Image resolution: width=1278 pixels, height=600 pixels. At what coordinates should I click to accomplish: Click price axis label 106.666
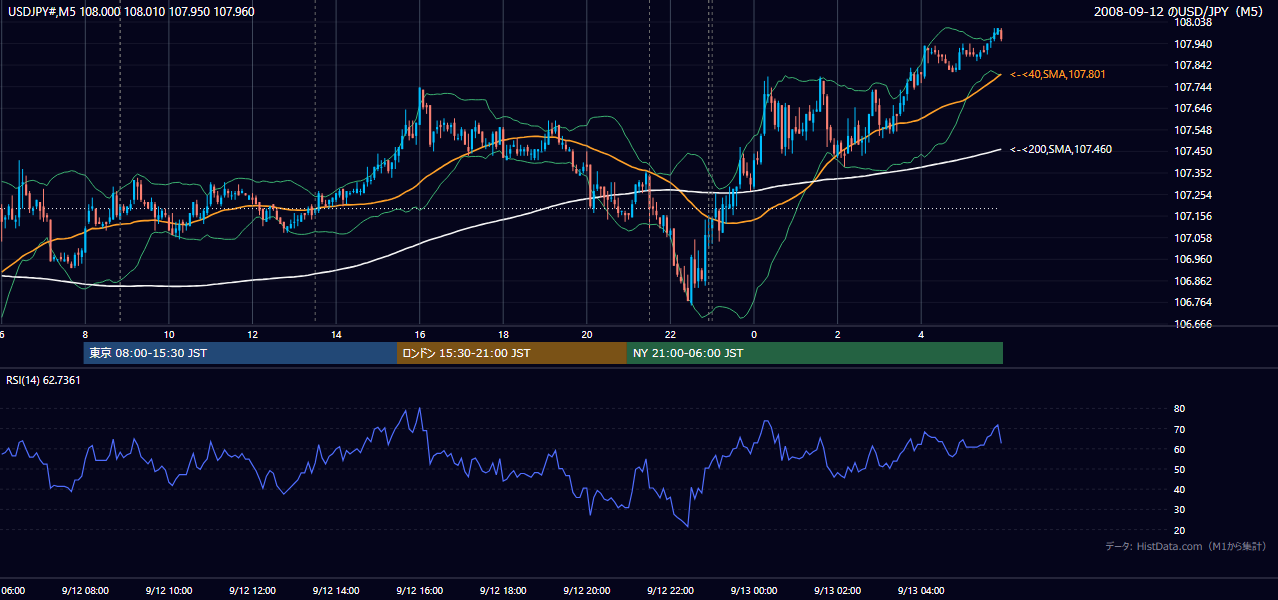[1194, 324]
